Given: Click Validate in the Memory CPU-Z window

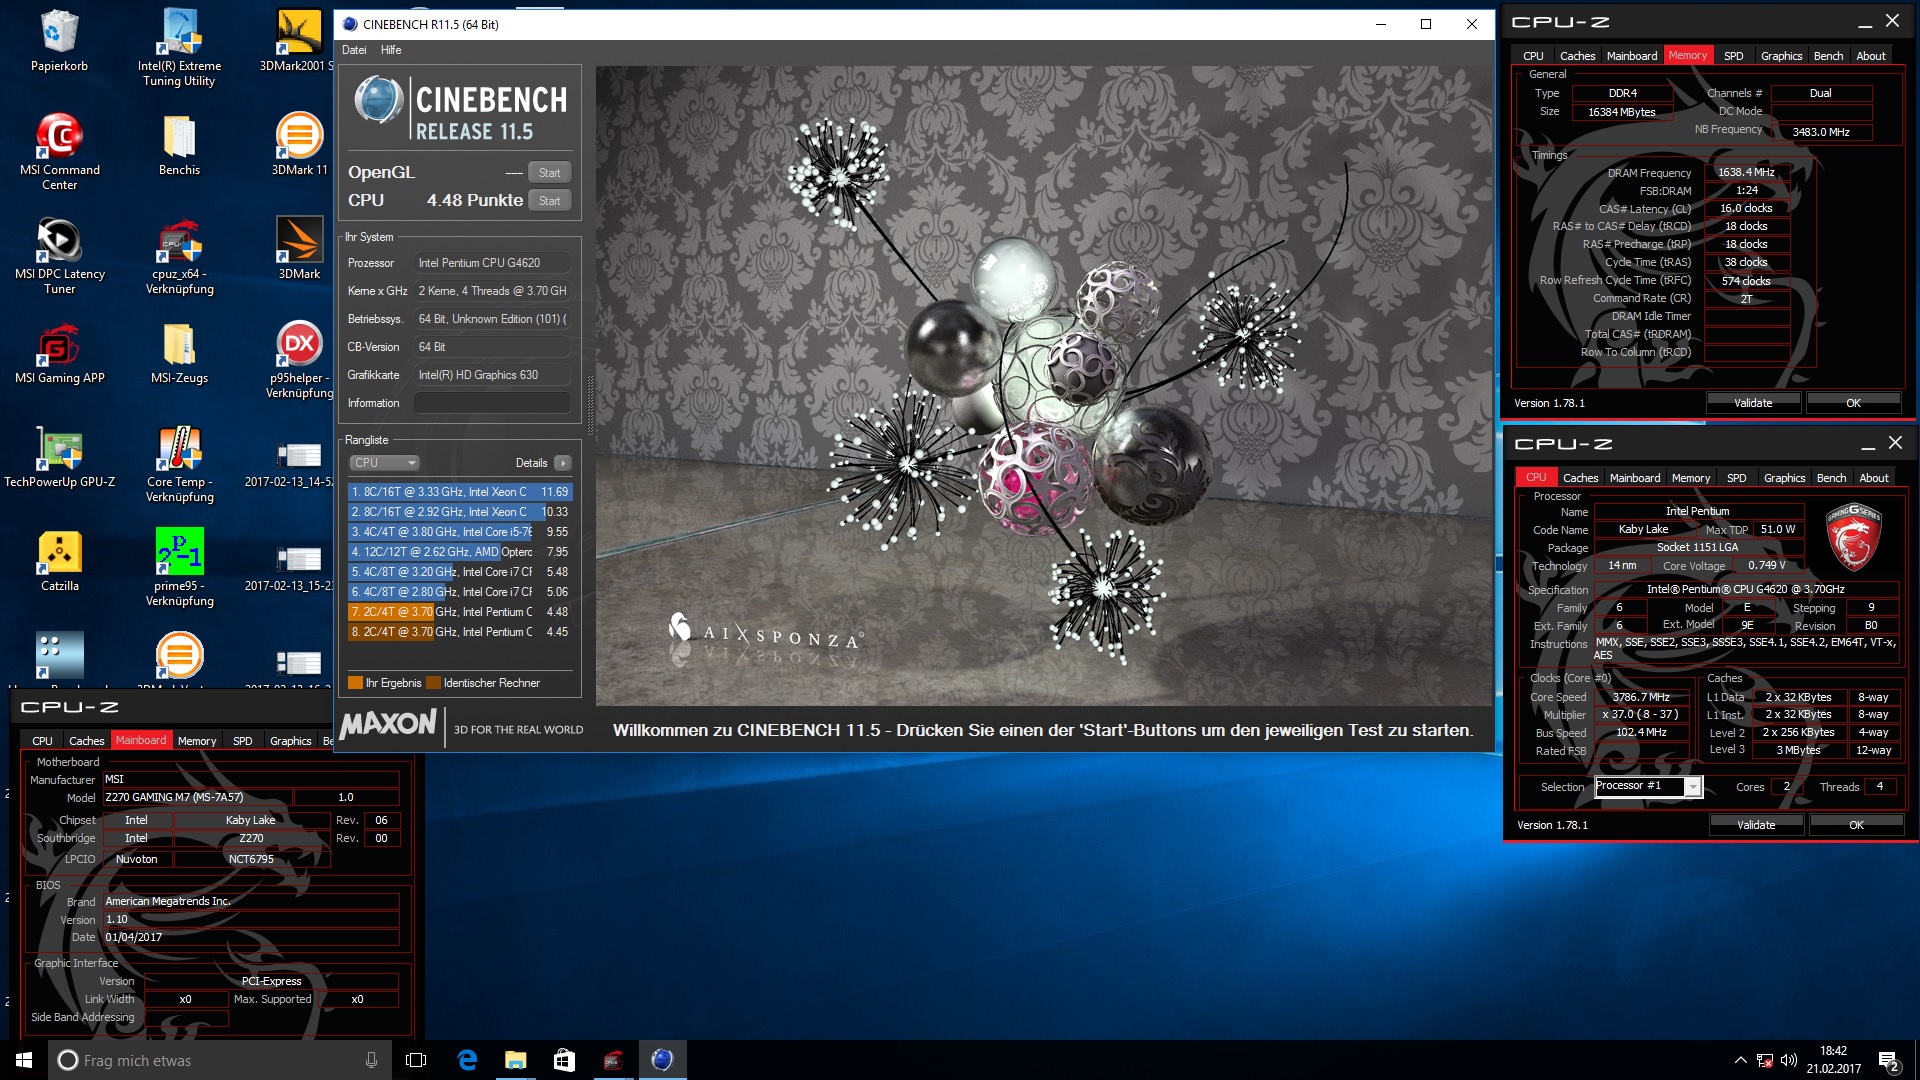Looking at the screenshot, I should 1753,403.
